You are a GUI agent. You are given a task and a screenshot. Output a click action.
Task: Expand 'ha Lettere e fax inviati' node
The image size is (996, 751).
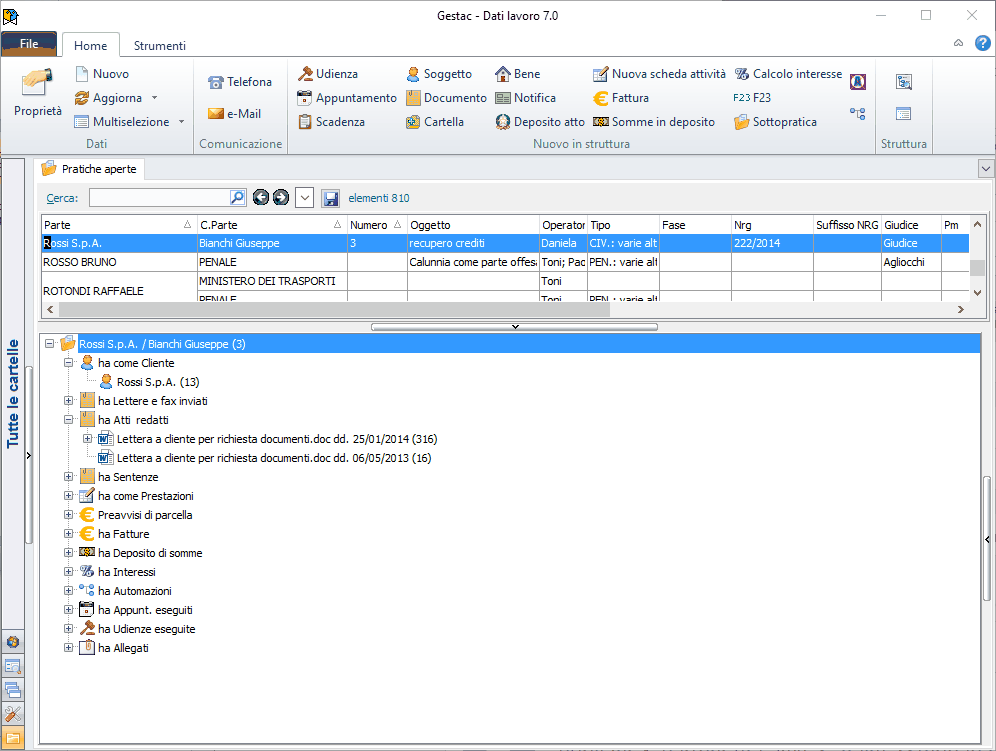point(69,401)
